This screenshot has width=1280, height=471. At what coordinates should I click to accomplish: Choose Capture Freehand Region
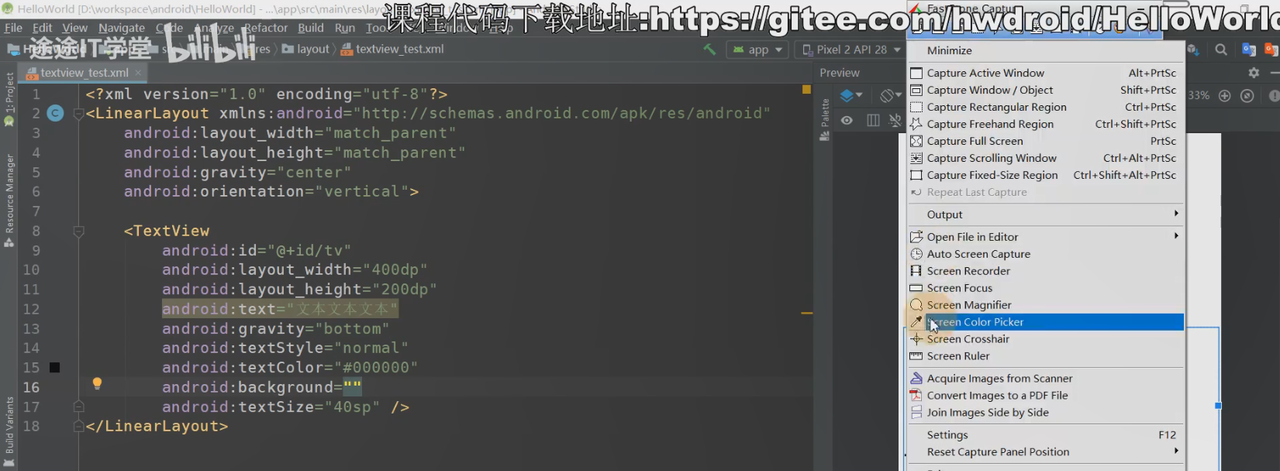pyautogui.click(x=1045, y=124)
